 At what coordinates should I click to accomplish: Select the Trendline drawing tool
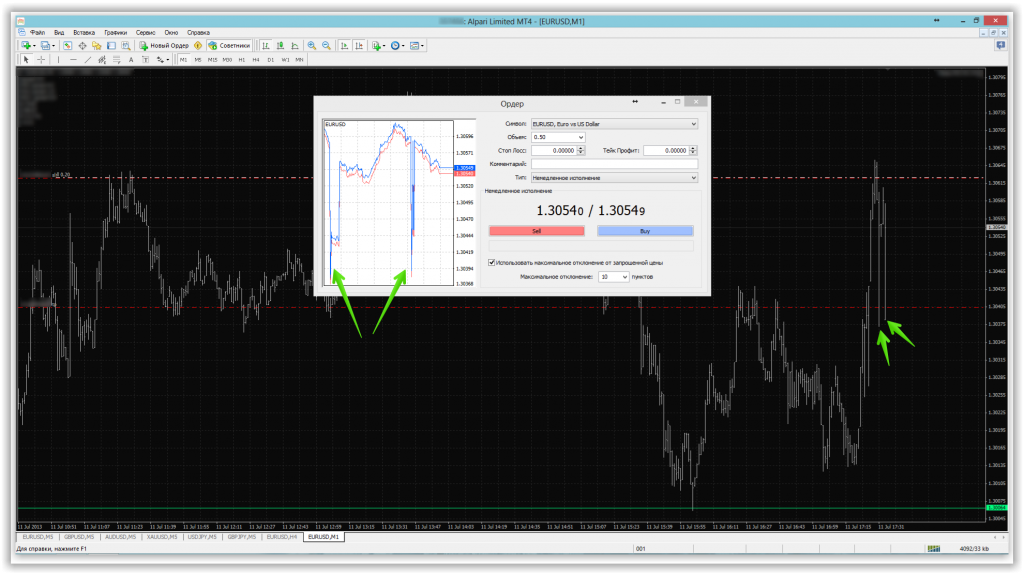88,59
